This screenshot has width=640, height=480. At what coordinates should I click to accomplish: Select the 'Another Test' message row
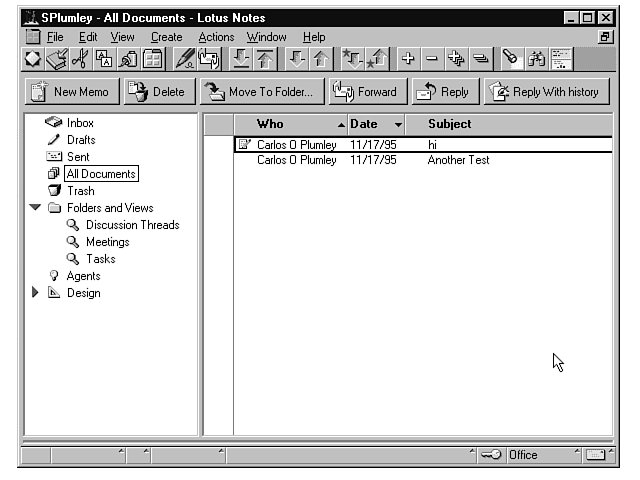pyautogui.click(x=458, y=160)
